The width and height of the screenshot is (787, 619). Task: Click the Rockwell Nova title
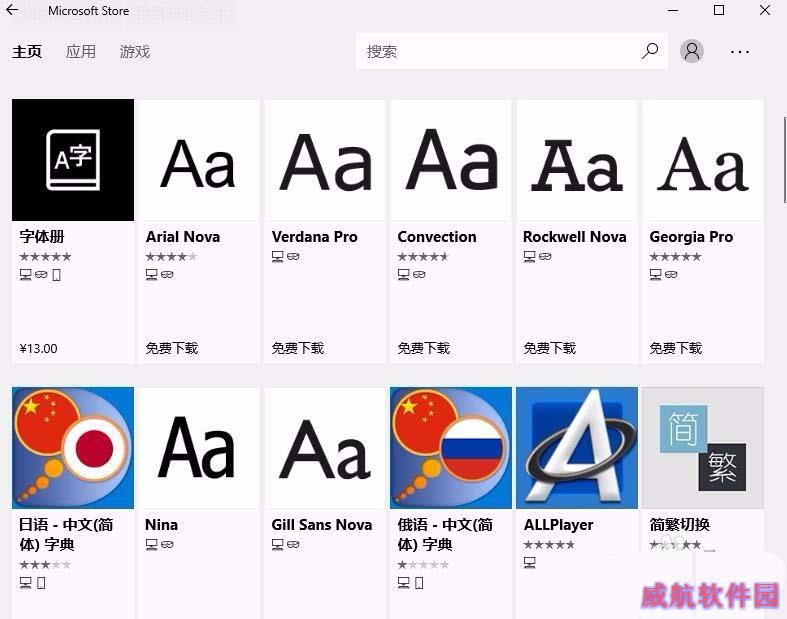point(575,236)
